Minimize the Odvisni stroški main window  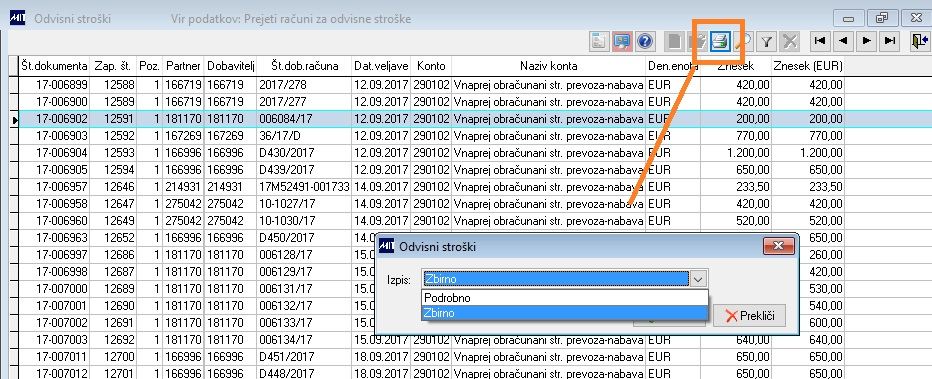click(849, 19)
